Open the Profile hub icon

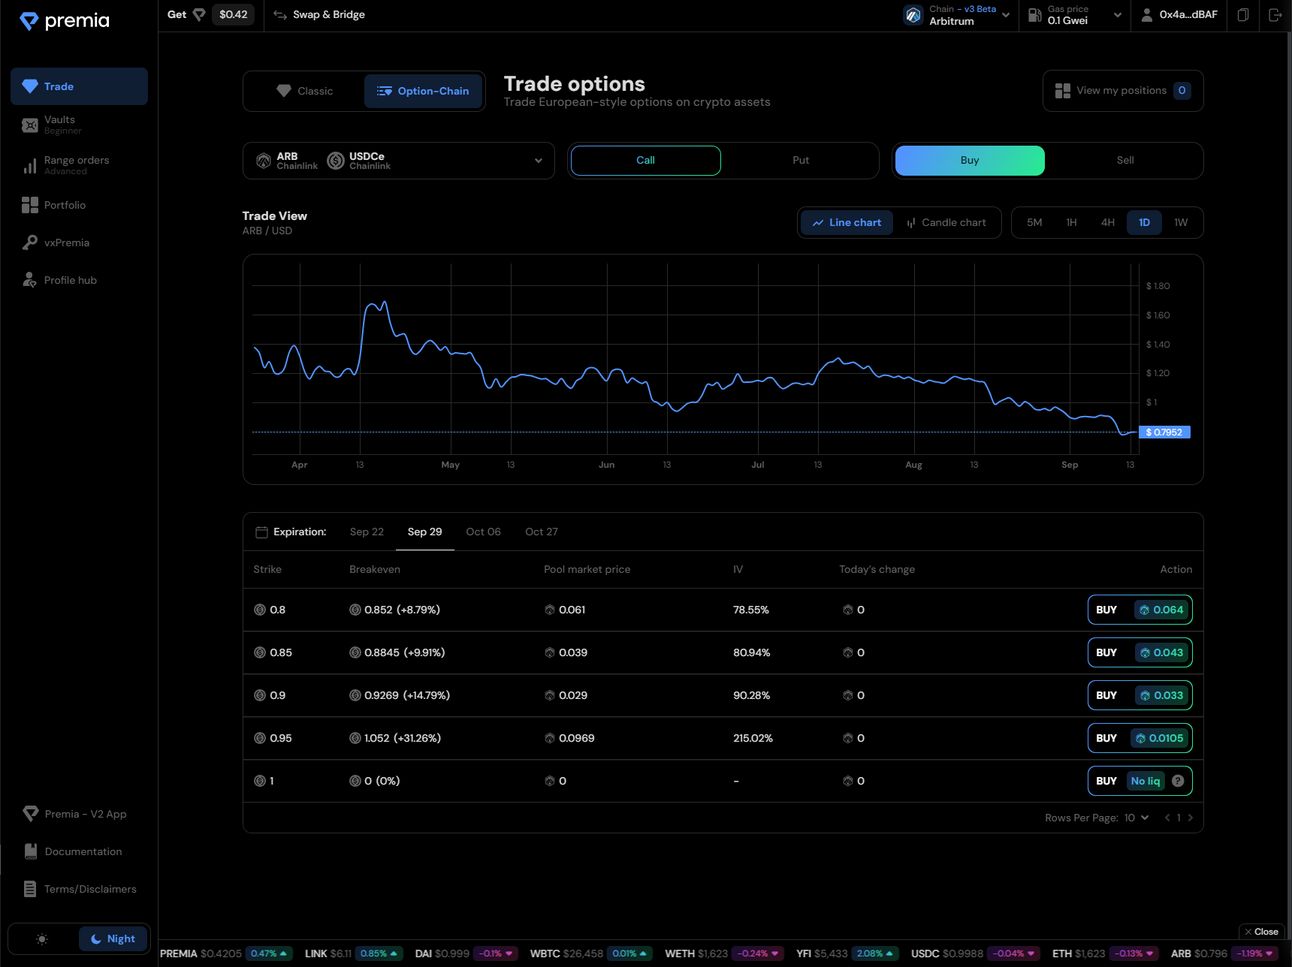[x=30, y=280]
